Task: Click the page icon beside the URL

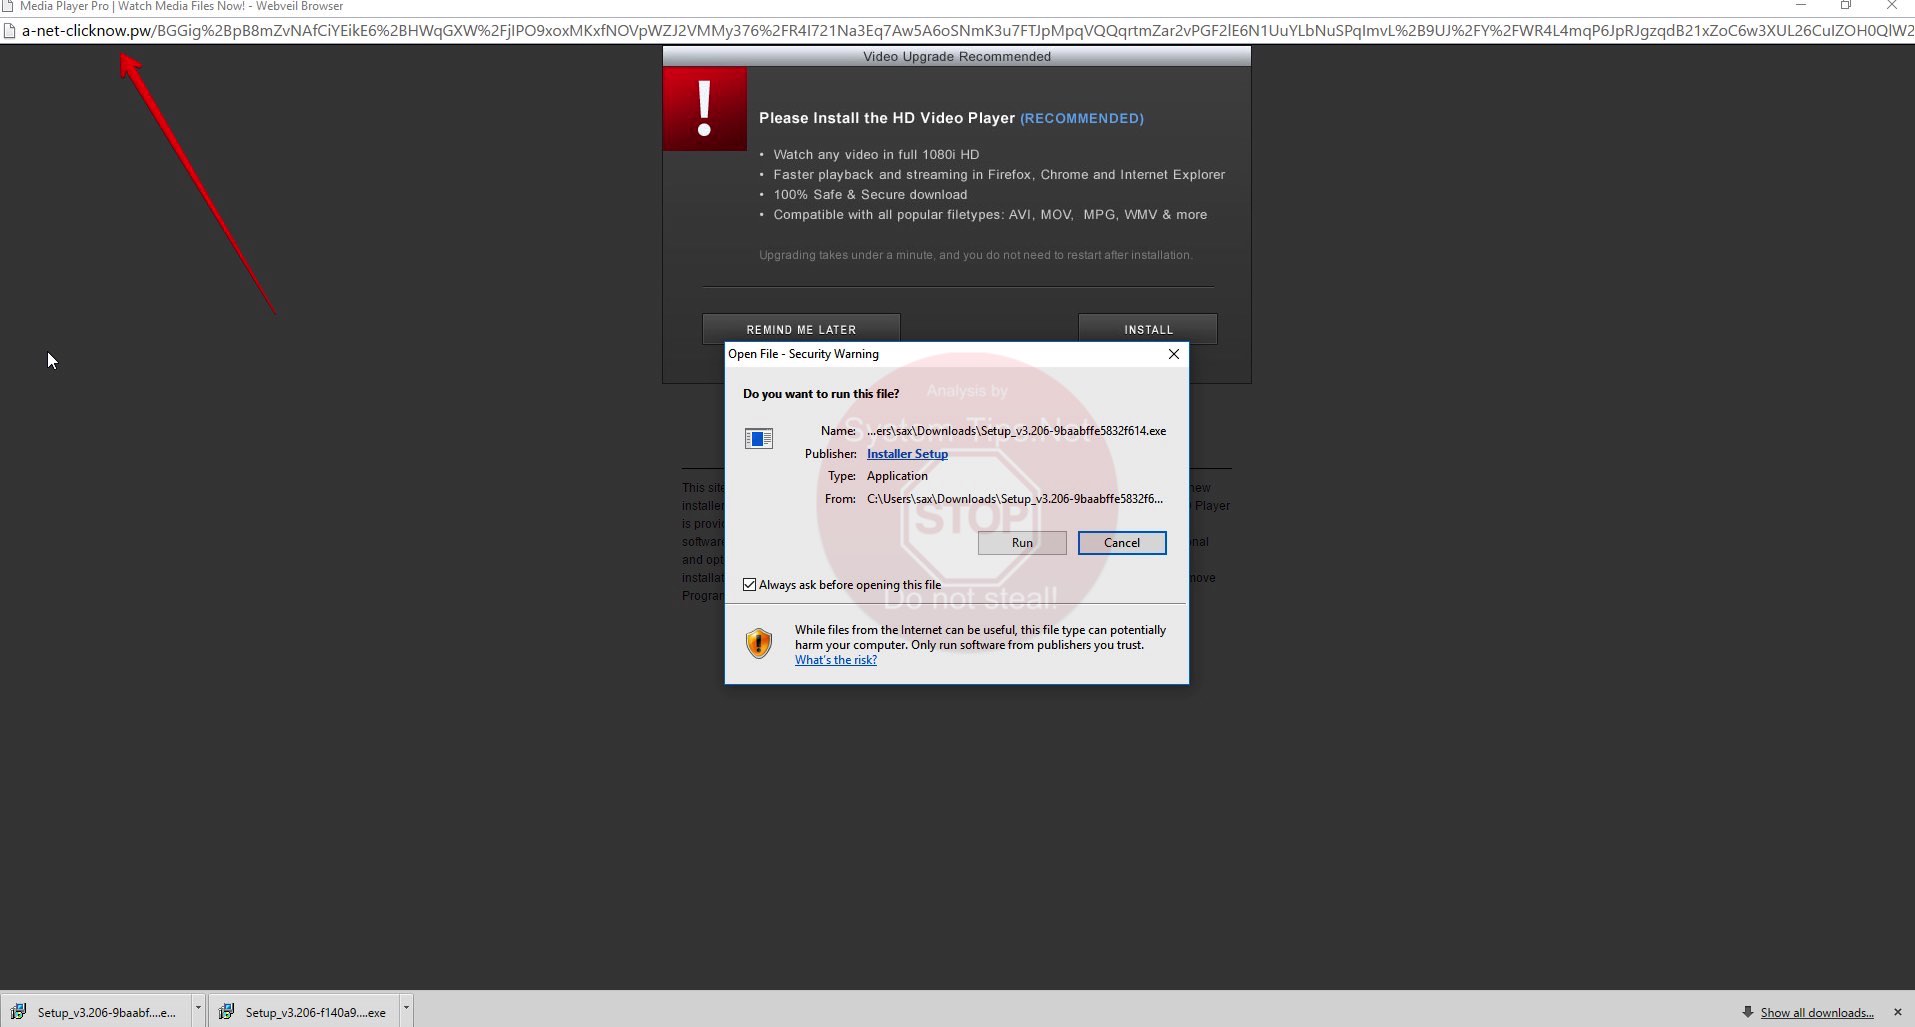Action: point(10,31)
